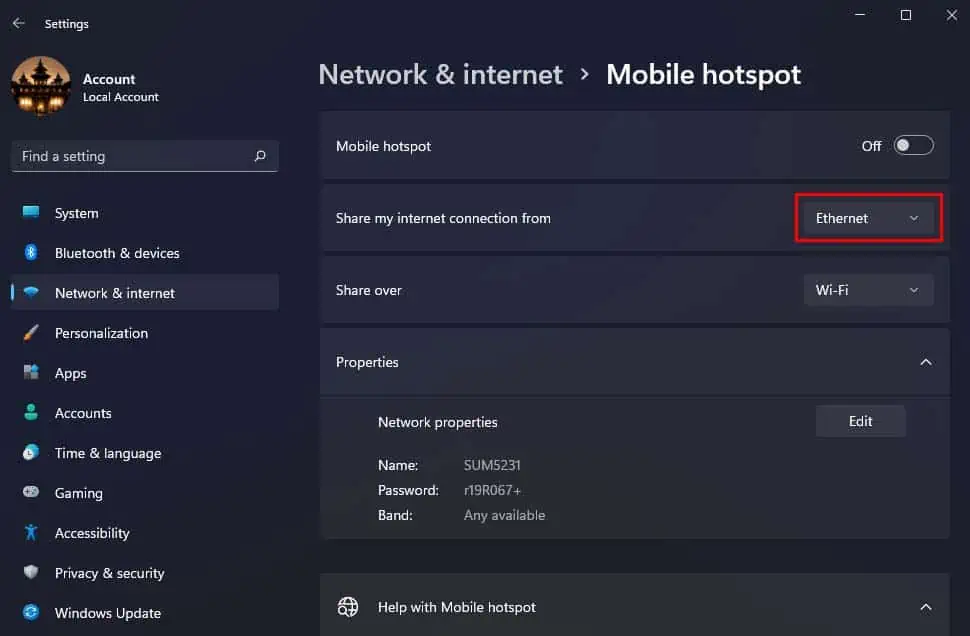The height and width of the screenshot is (636, 970).
Task: Click the Accessibility figure icon
Action: (31, 533)
